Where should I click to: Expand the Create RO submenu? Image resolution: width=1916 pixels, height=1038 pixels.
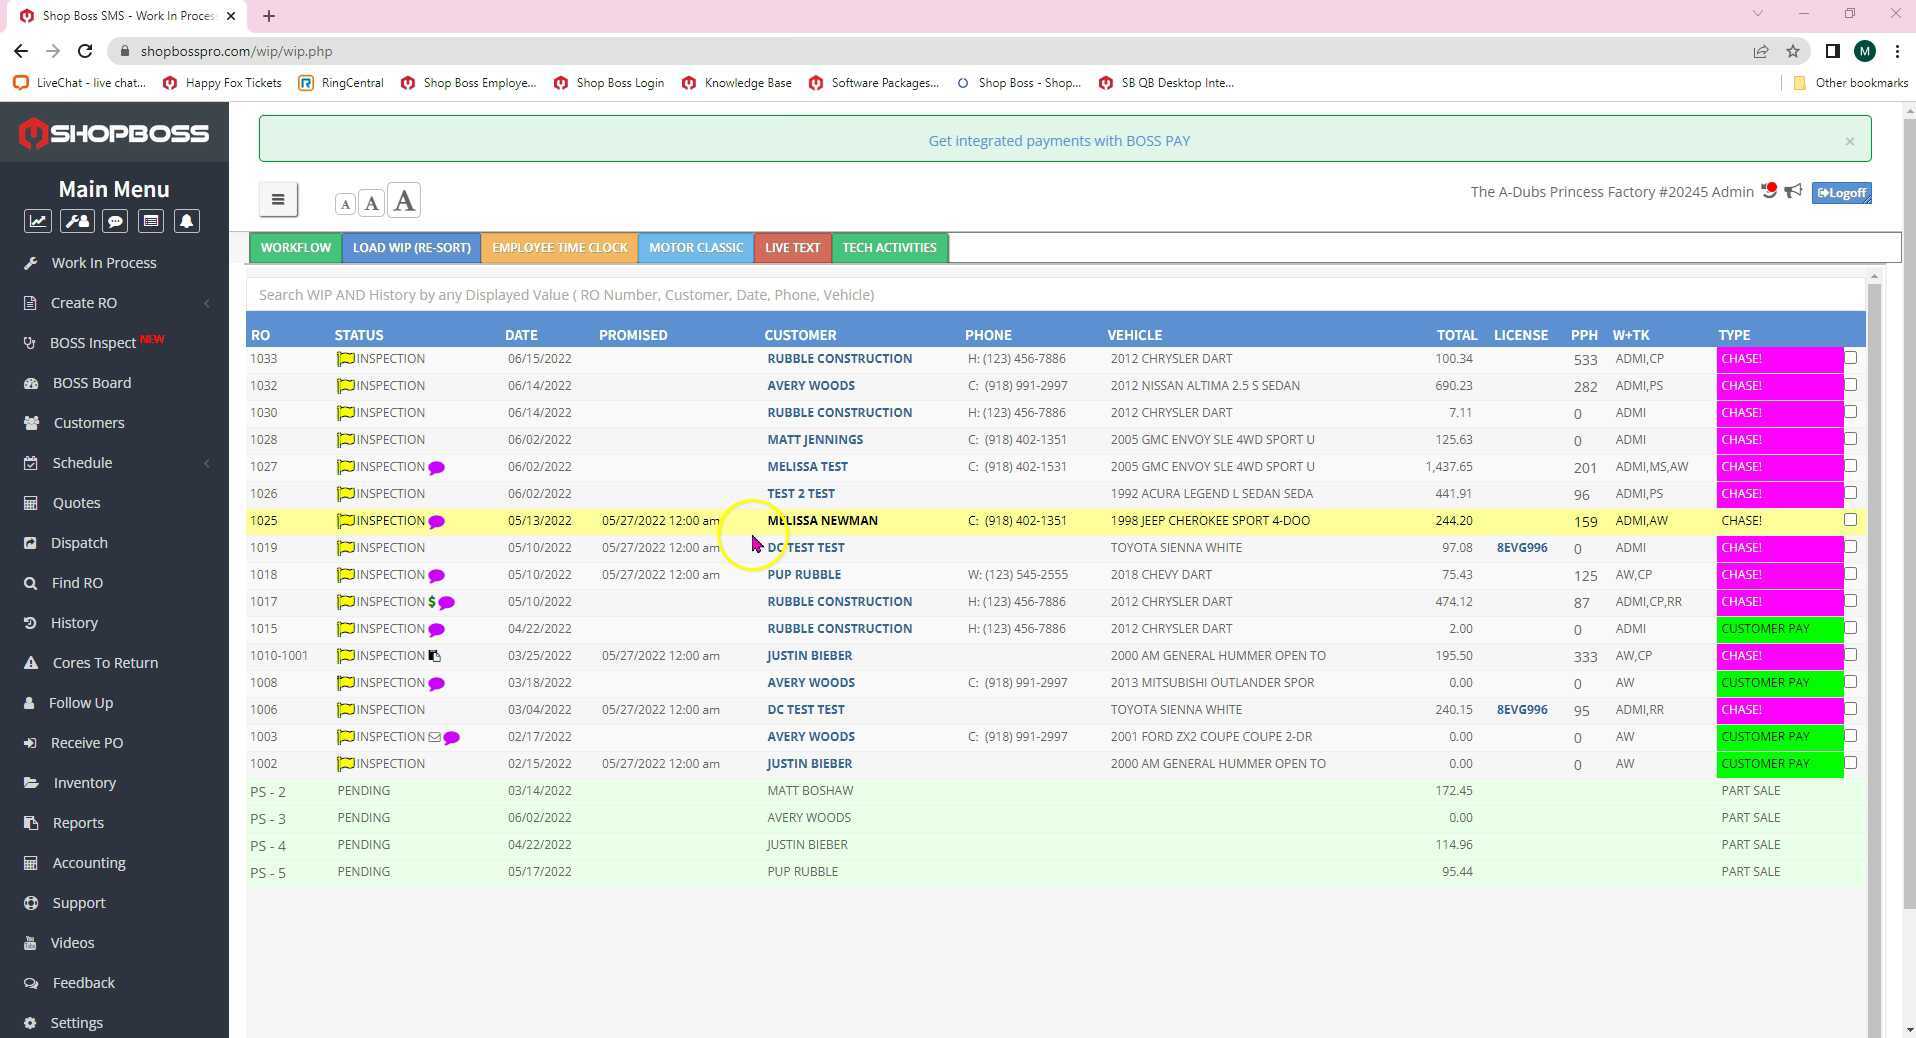(x=206, y=303)
